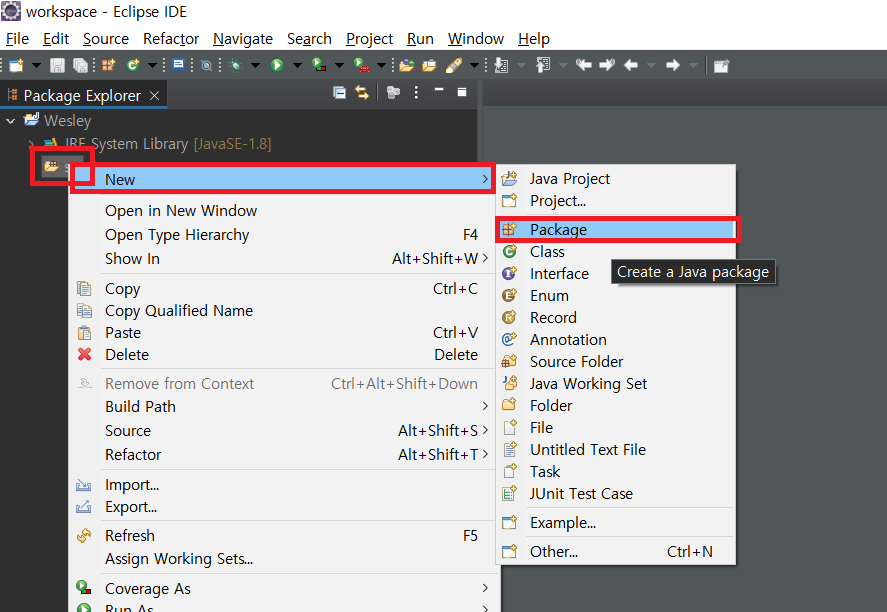Collapse the Wesley project tree node

point(11,121)
